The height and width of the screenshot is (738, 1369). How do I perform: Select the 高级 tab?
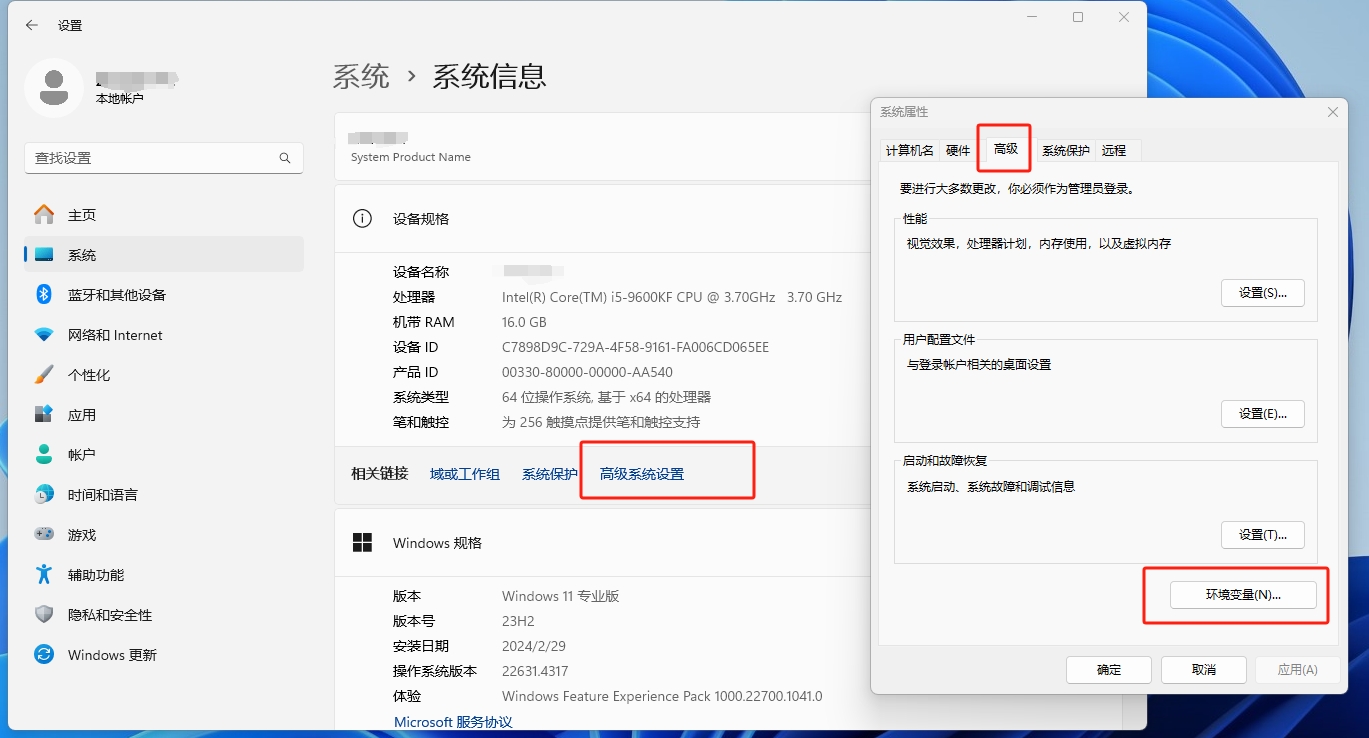(x=1005, y=149)
